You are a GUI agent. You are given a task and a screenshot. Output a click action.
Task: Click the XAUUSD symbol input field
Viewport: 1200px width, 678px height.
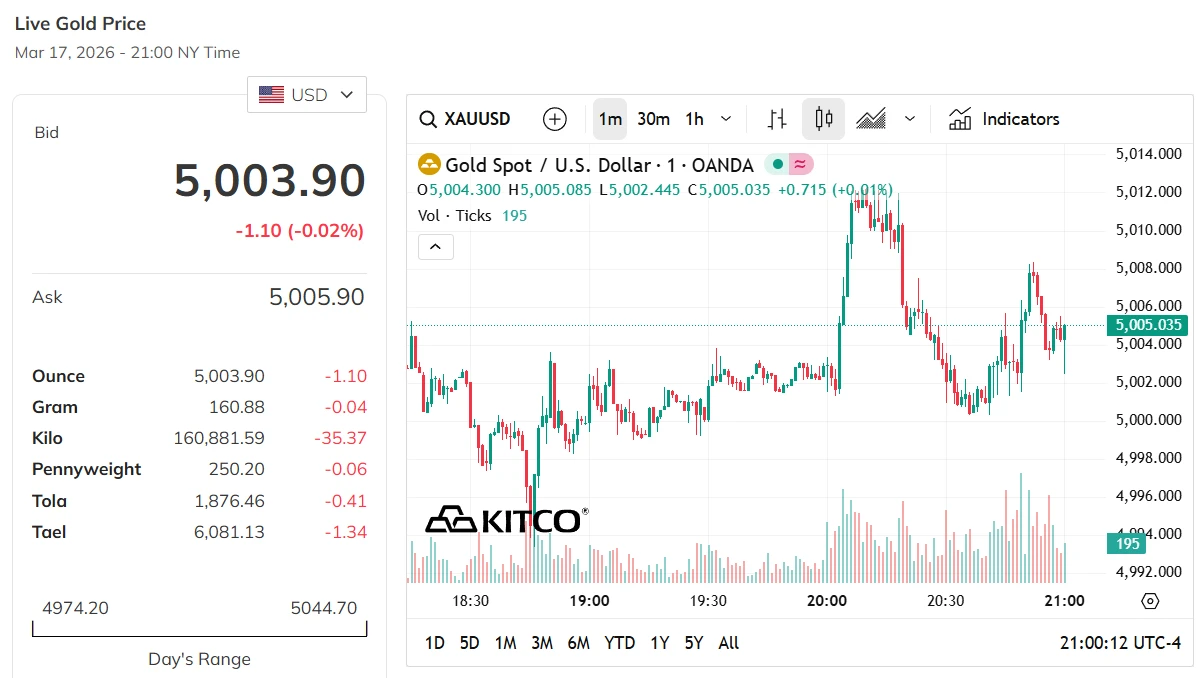[476, 118]
